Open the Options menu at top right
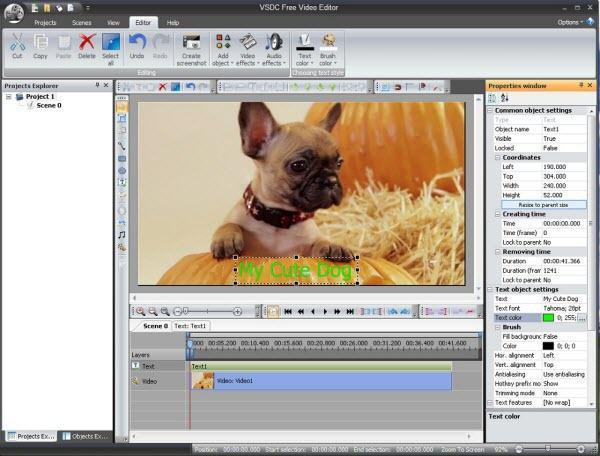This screenshot has height=456, width=600. (569, 21)
